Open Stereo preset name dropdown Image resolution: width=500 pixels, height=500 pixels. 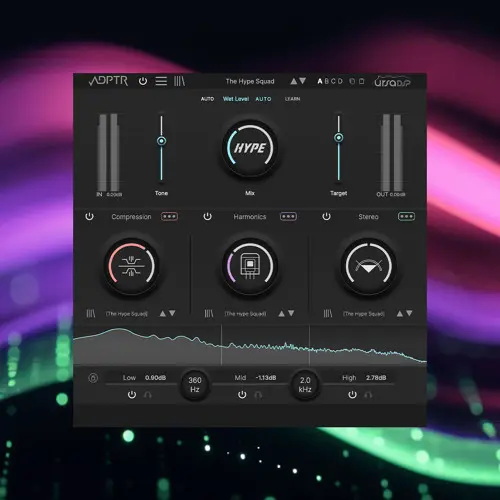click(364, 314)
